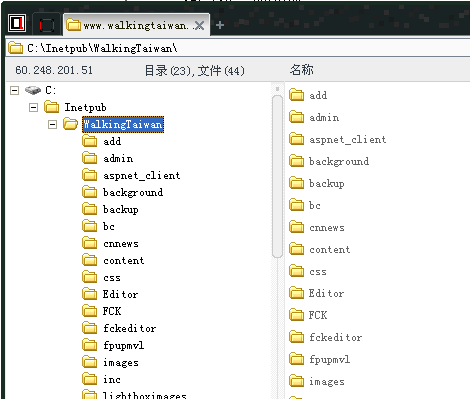Select FCK name in the file list
This screenshot has height=399, width=470.
coord(318,315)
